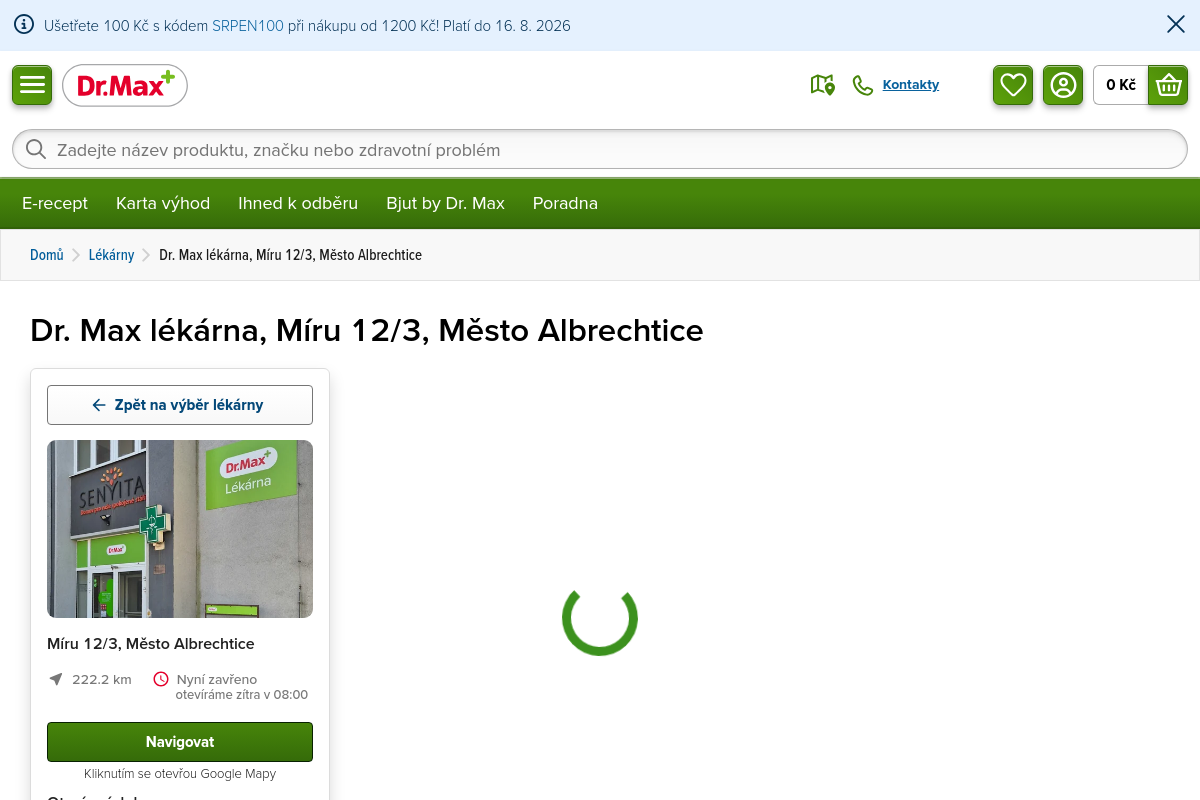The width and height of the screenshot is (1200, 800).
Task: Open favorites heart icon
Action: tap(1013, 85)
